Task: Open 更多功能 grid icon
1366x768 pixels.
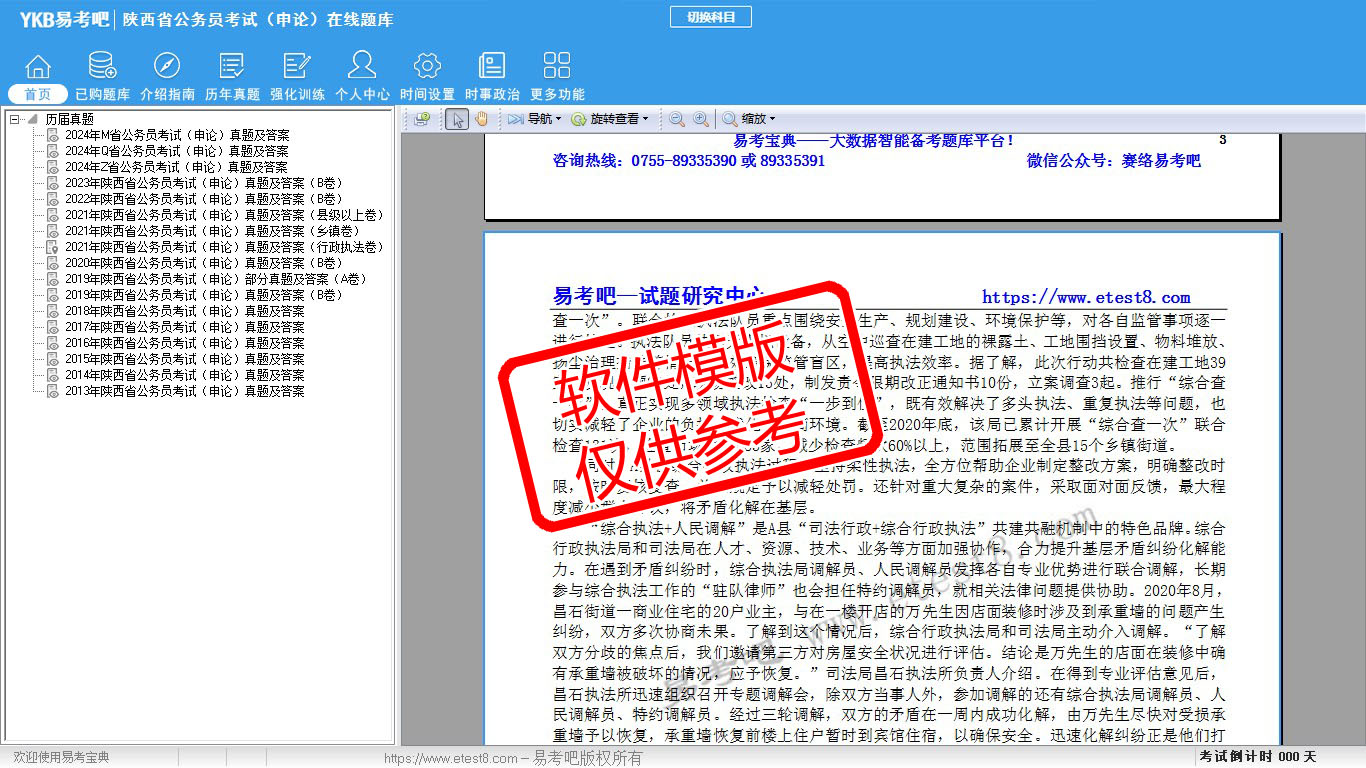Action: coord(557,67)
